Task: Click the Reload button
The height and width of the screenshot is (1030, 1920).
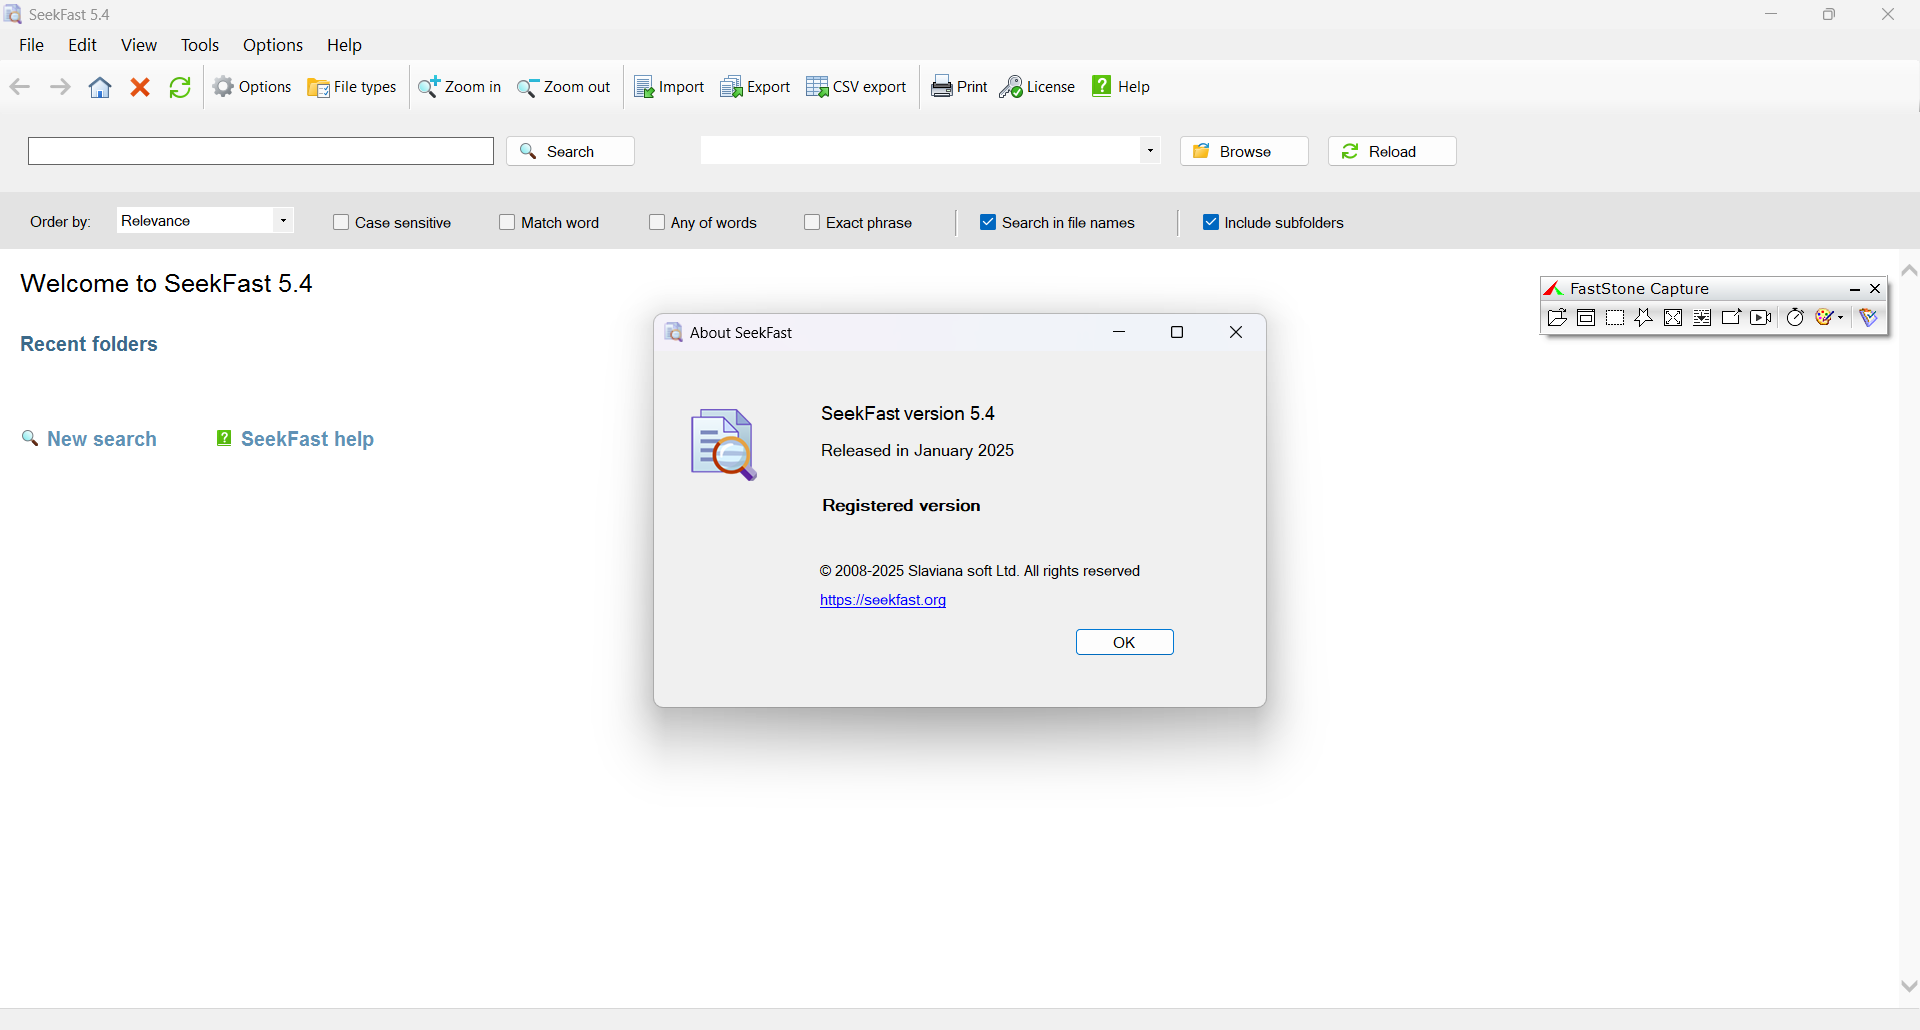Action: [1392, 151]
